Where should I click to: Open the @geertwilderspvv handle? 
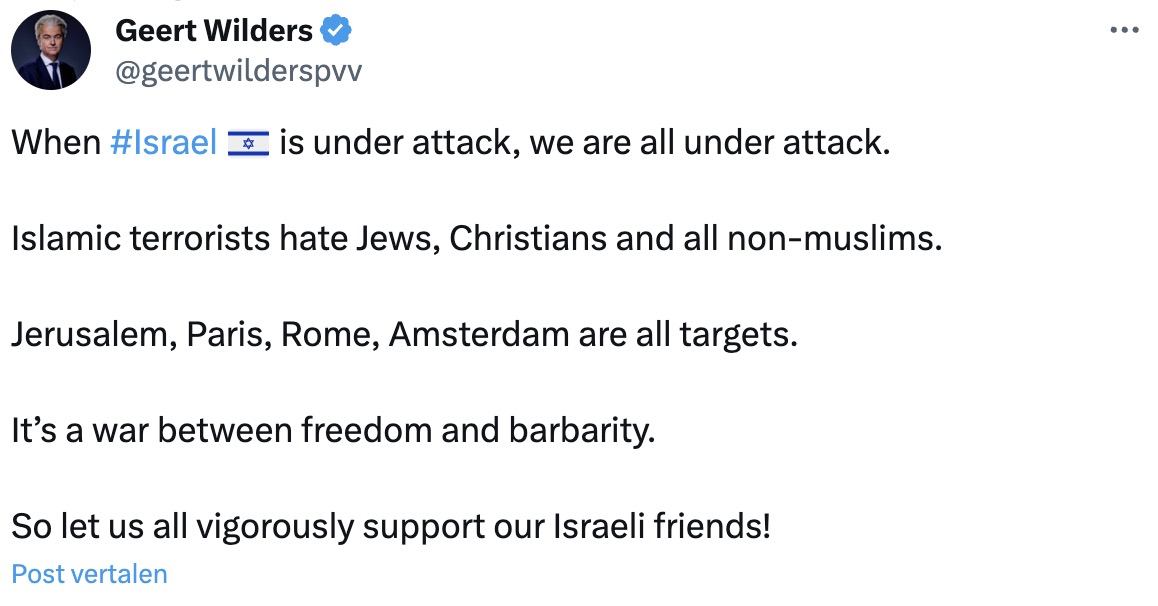pos(239,72)
